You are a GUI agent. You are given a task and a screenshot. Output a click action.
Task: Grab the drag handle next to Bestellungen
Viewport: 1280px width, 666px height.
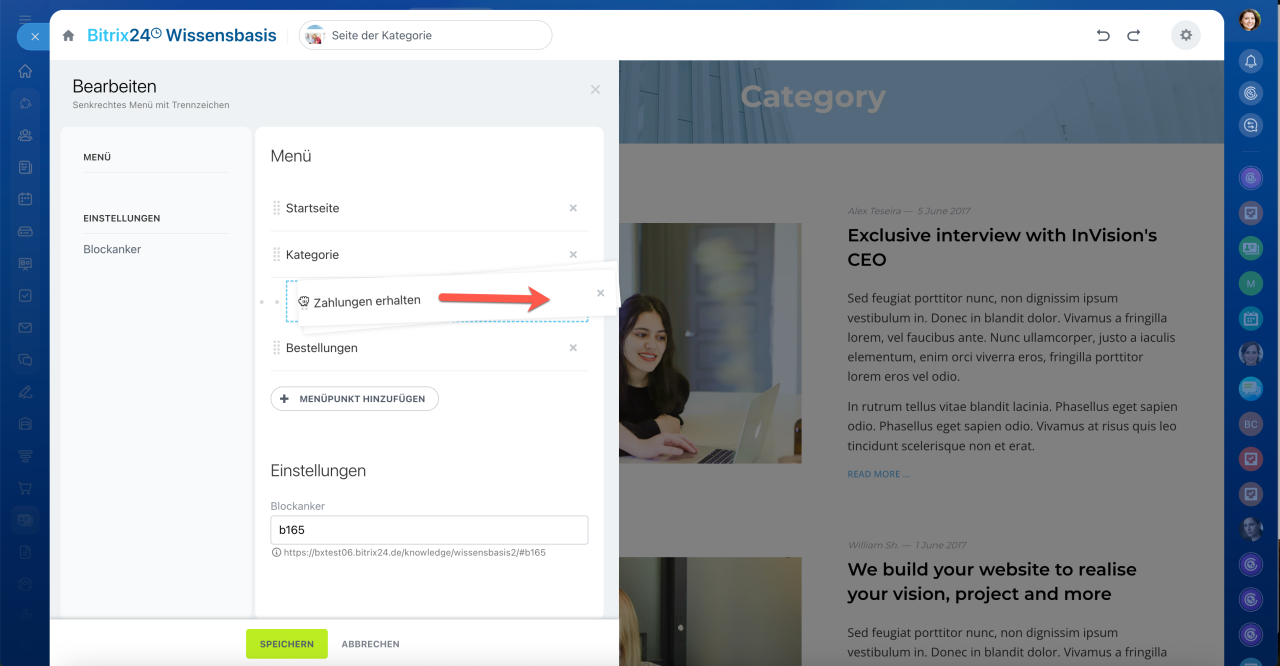click(277, 348)
